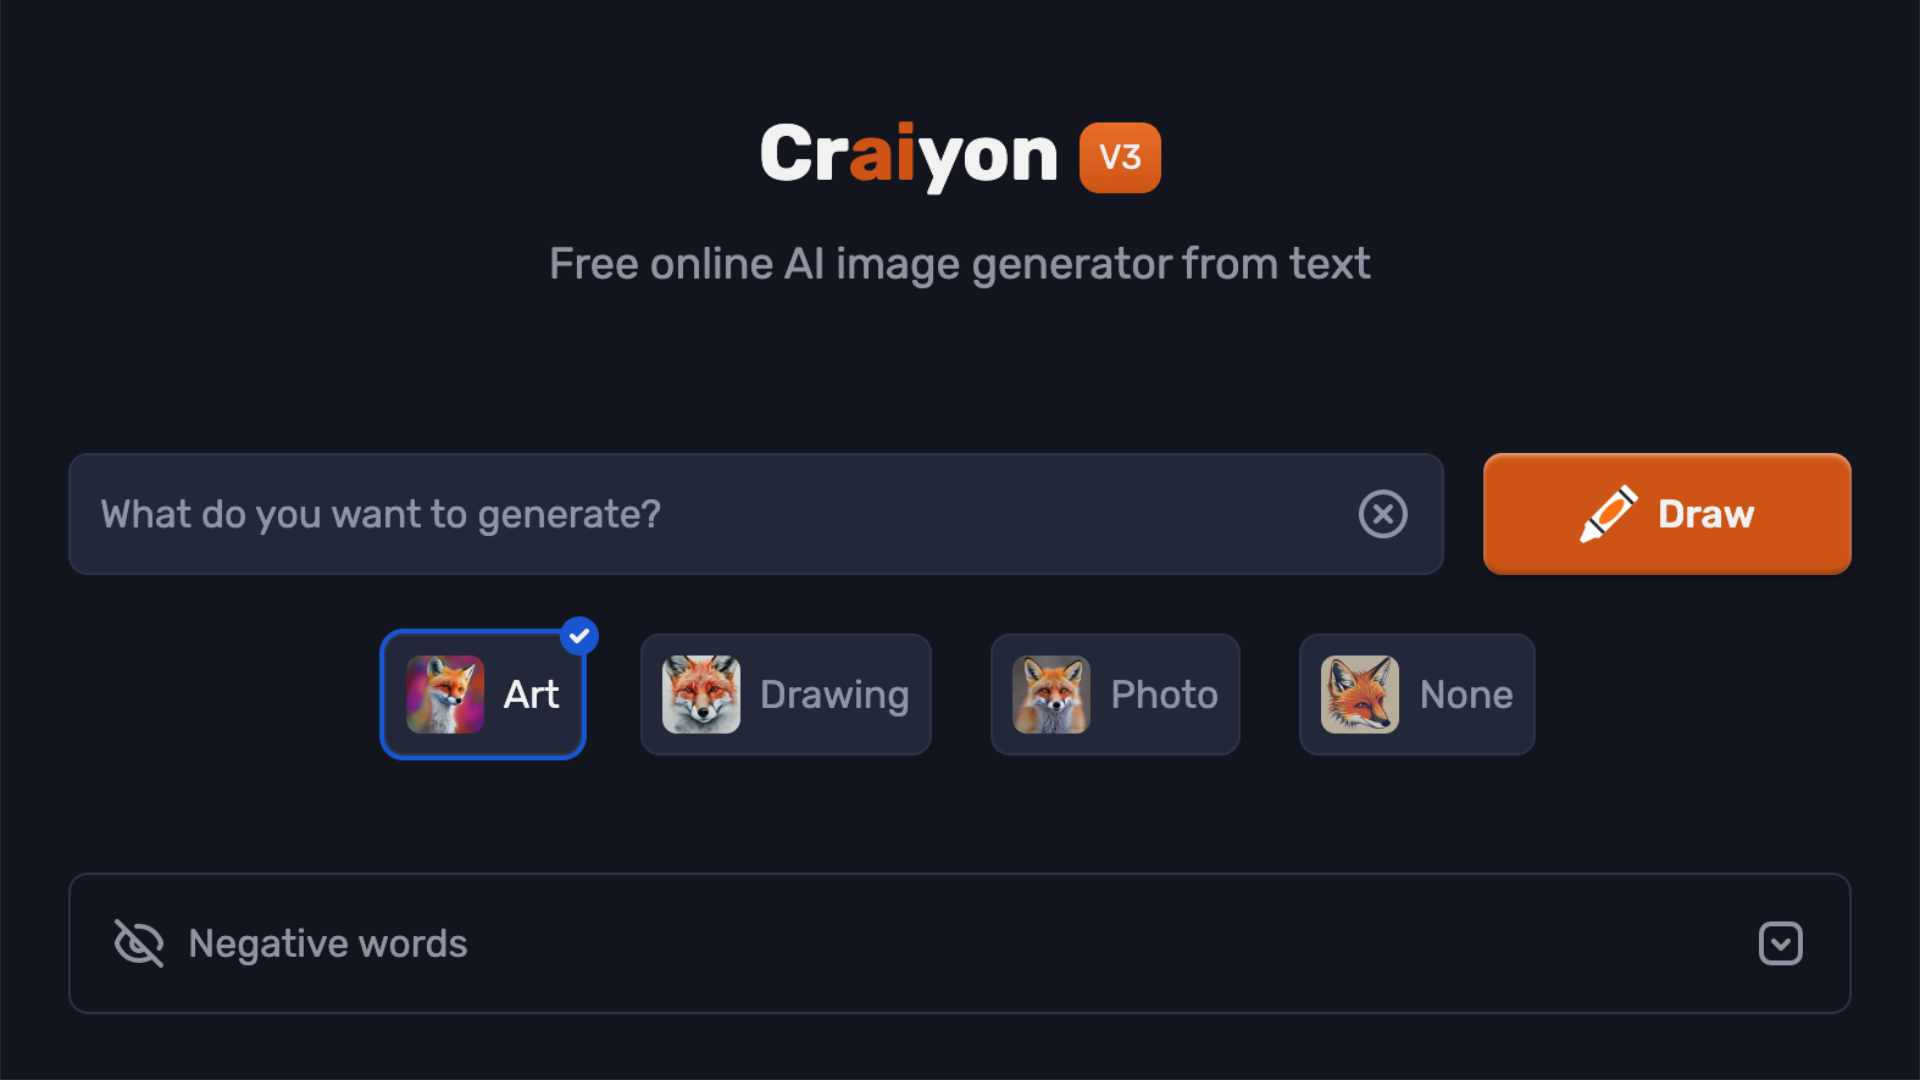Clear the prompt with the circled X icon

1383,514
